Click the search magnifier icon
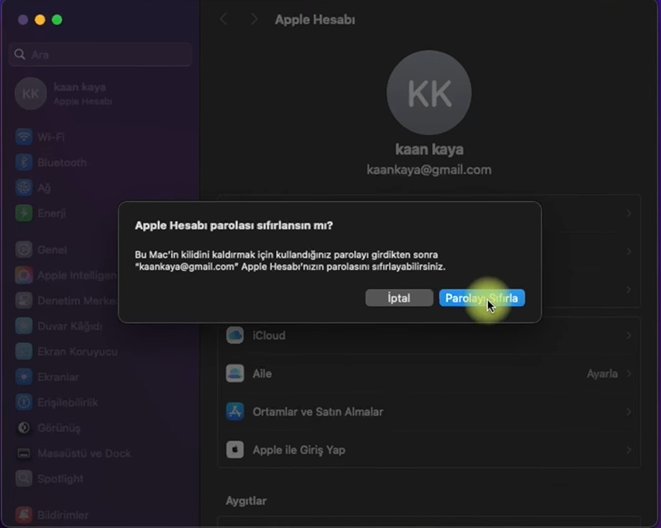This screenshot has width=661, height=528. 19,54
